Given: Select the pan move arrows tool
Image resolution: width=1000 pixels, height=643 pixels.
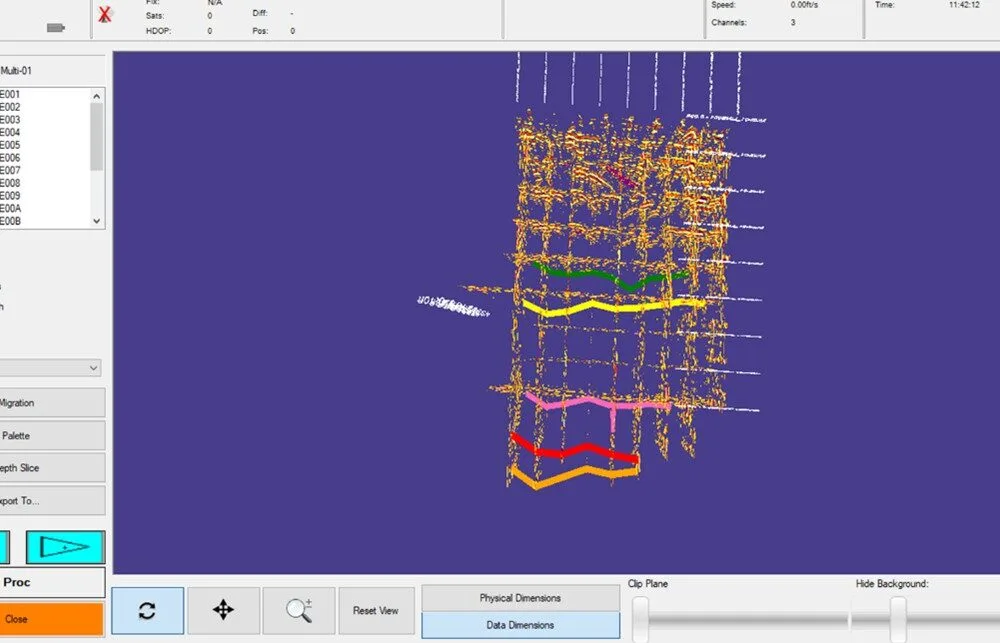Looking at the screenshot, I should pos(223,610).
